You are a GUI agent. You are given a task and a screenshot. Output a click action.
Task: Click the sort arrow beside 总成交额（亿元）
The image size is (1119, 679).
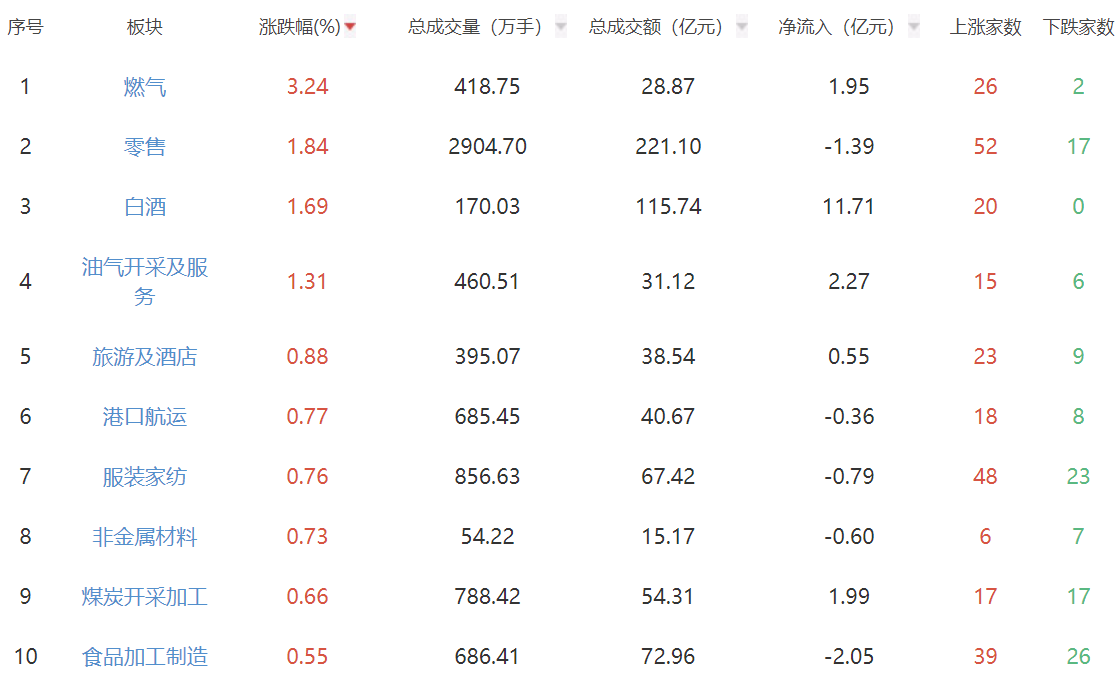[x=741, y=28]
